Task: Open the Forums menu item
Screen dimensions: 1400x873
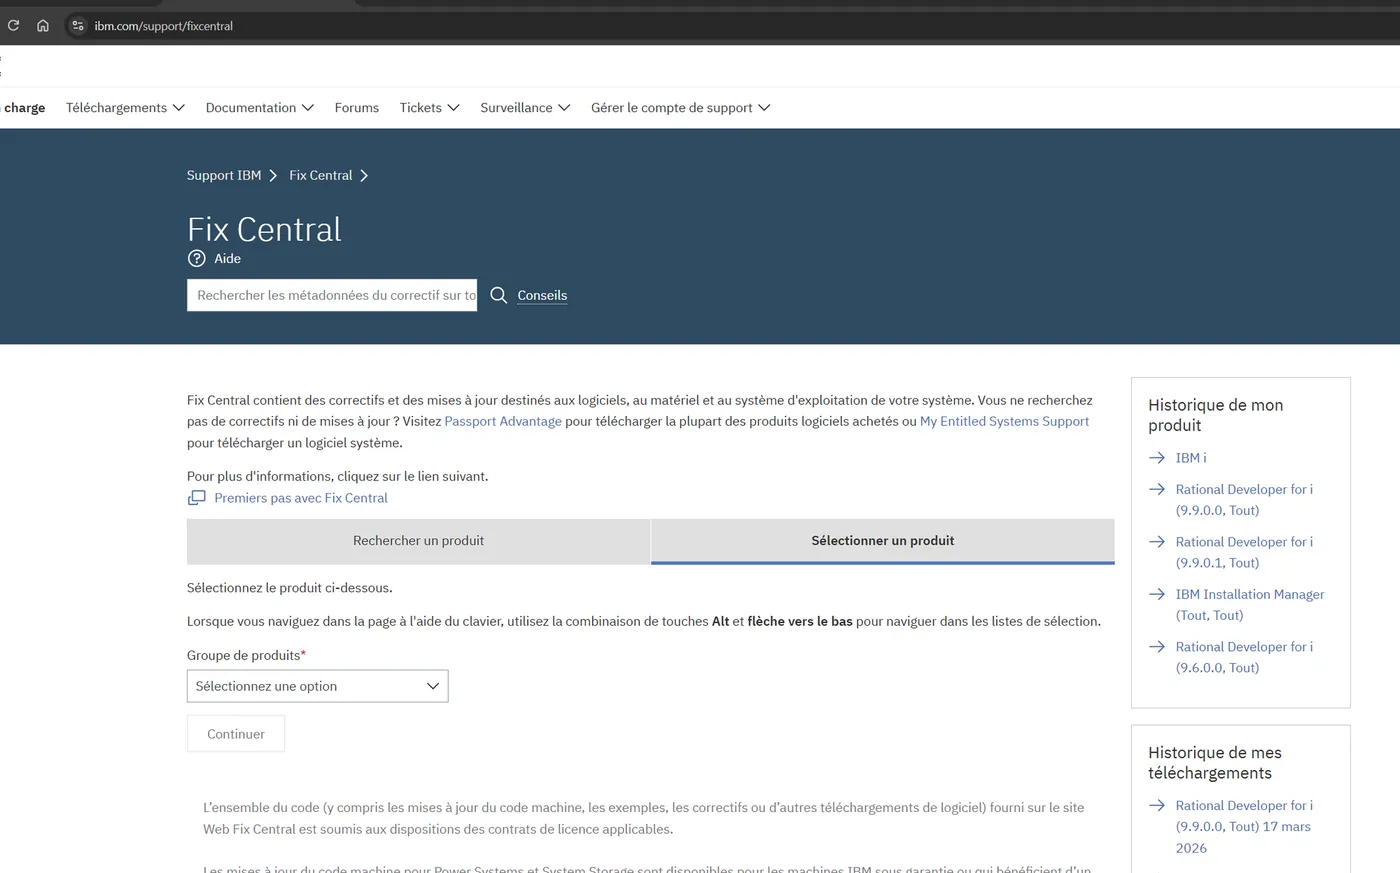Action: pyautogui.click(x=357, y=108)
